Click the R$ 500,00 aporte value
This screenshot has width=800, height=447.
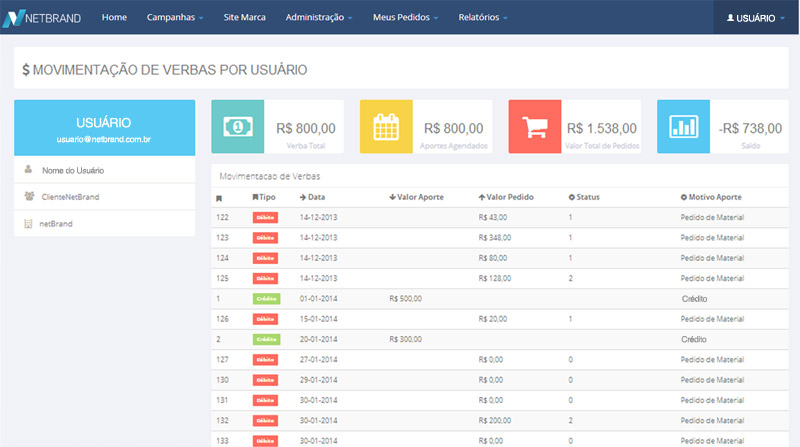point(406,299)
